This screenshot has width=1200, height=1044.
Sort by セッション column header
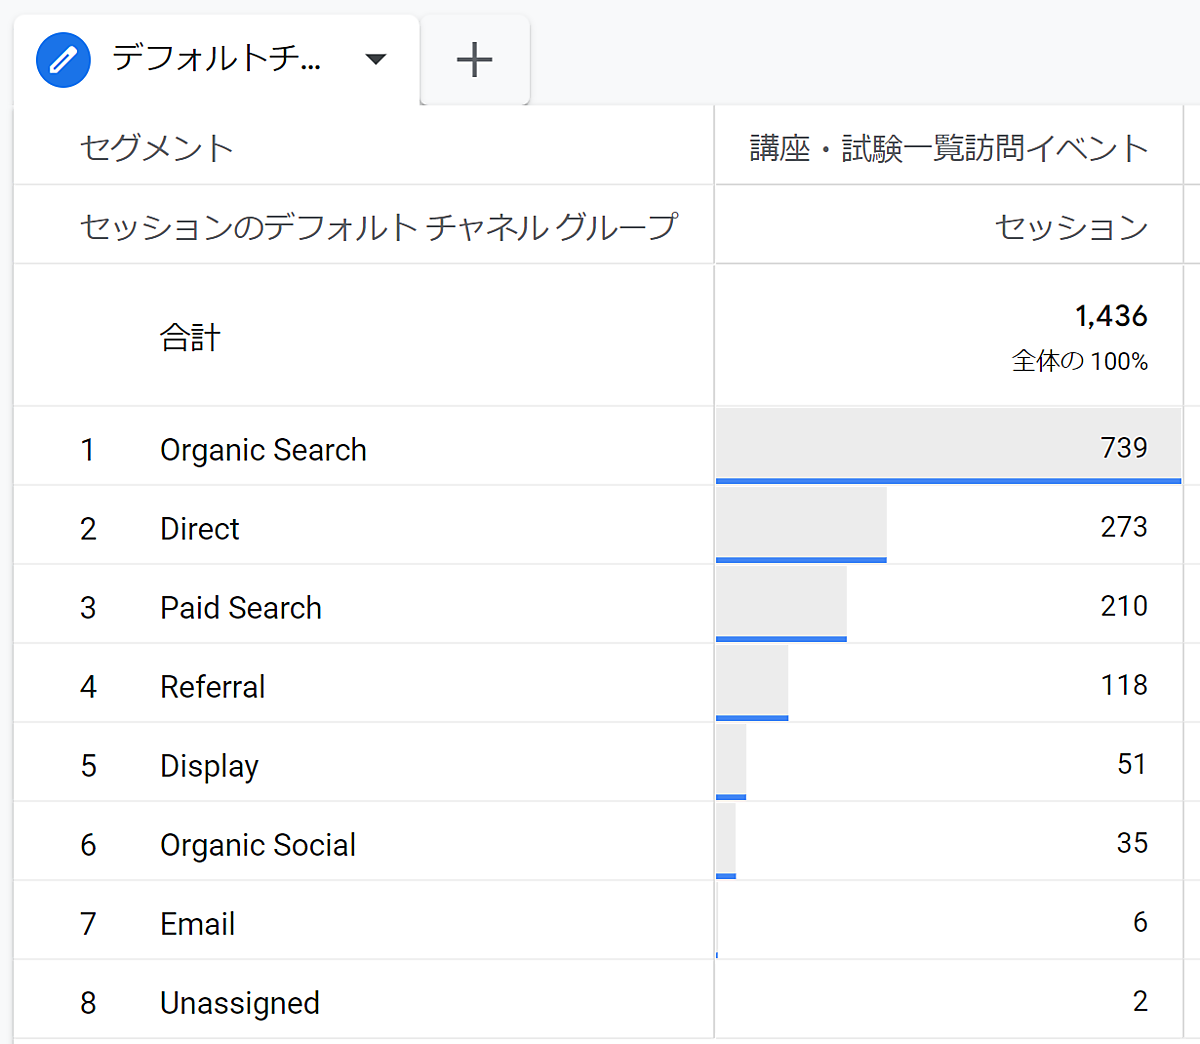coord(1071,227)
